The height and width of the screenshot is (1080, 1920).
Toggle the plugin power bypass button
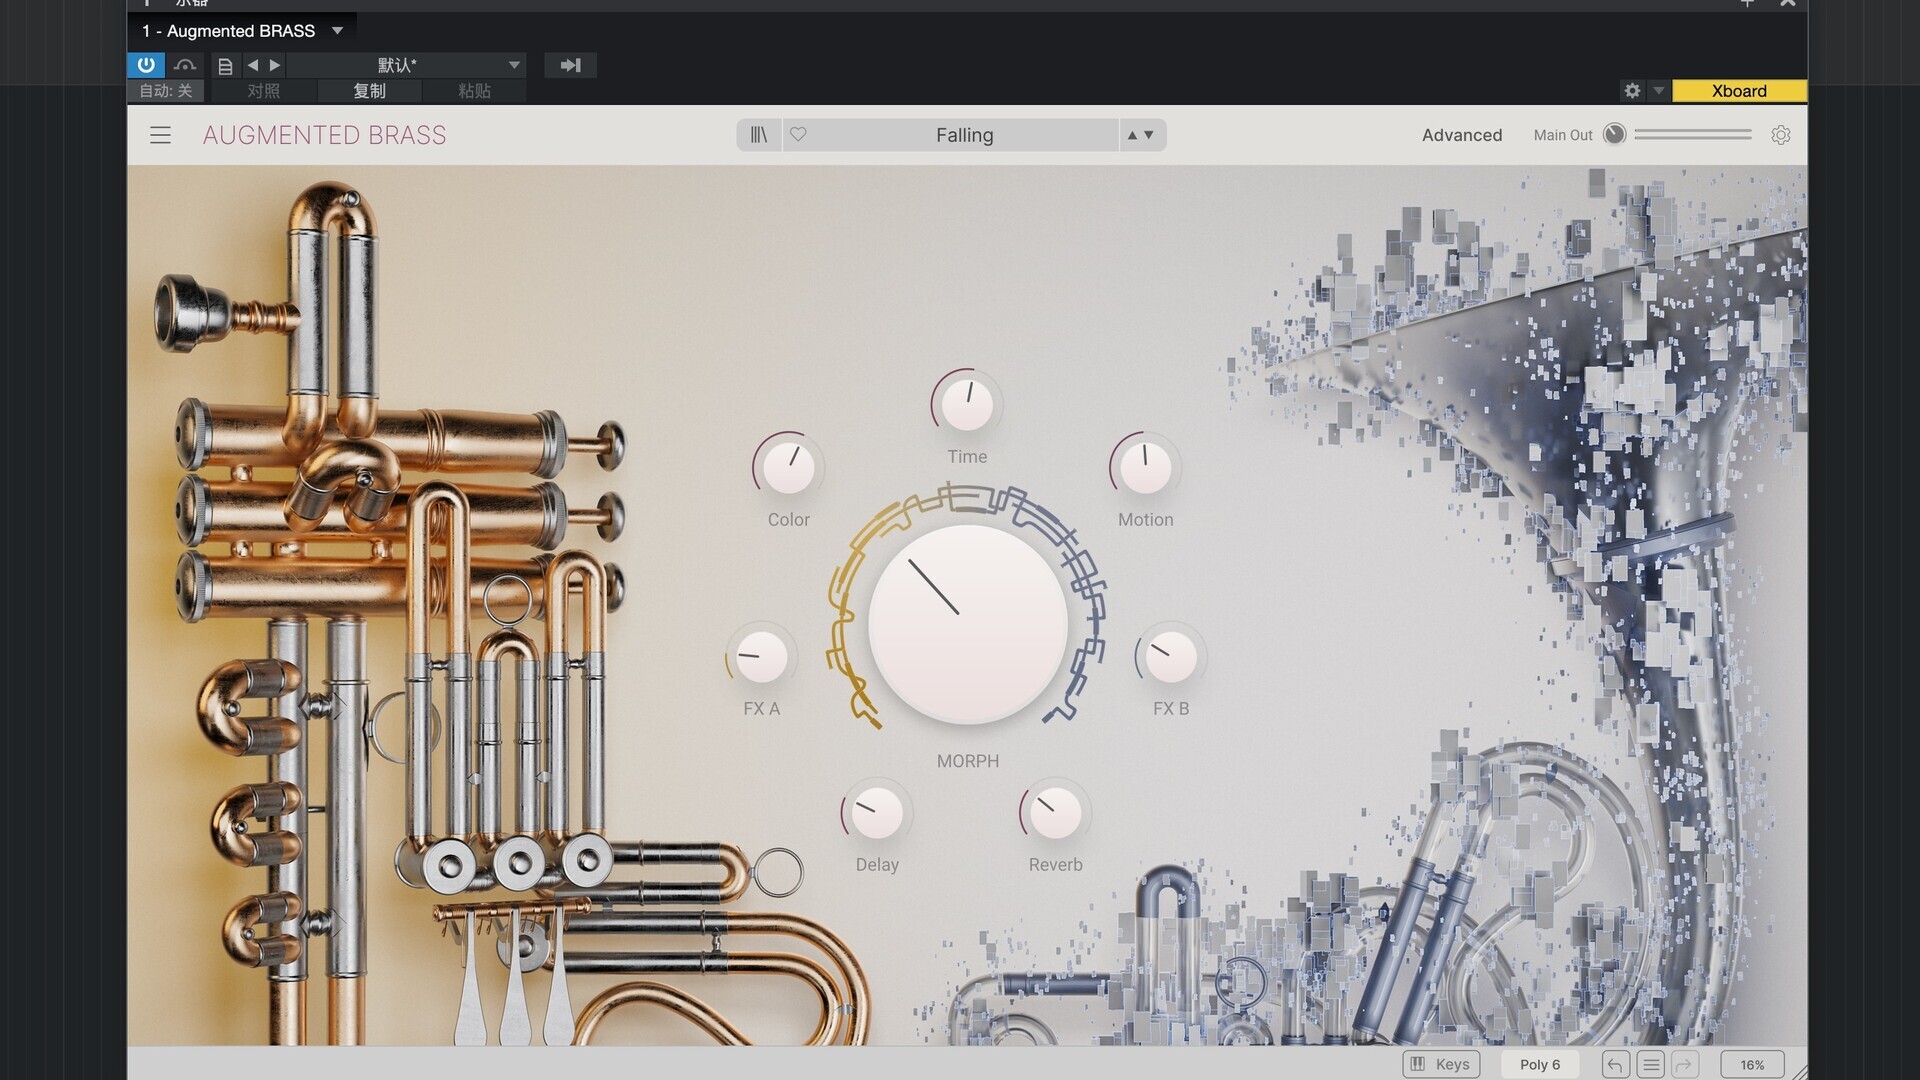tap(146, 65)
